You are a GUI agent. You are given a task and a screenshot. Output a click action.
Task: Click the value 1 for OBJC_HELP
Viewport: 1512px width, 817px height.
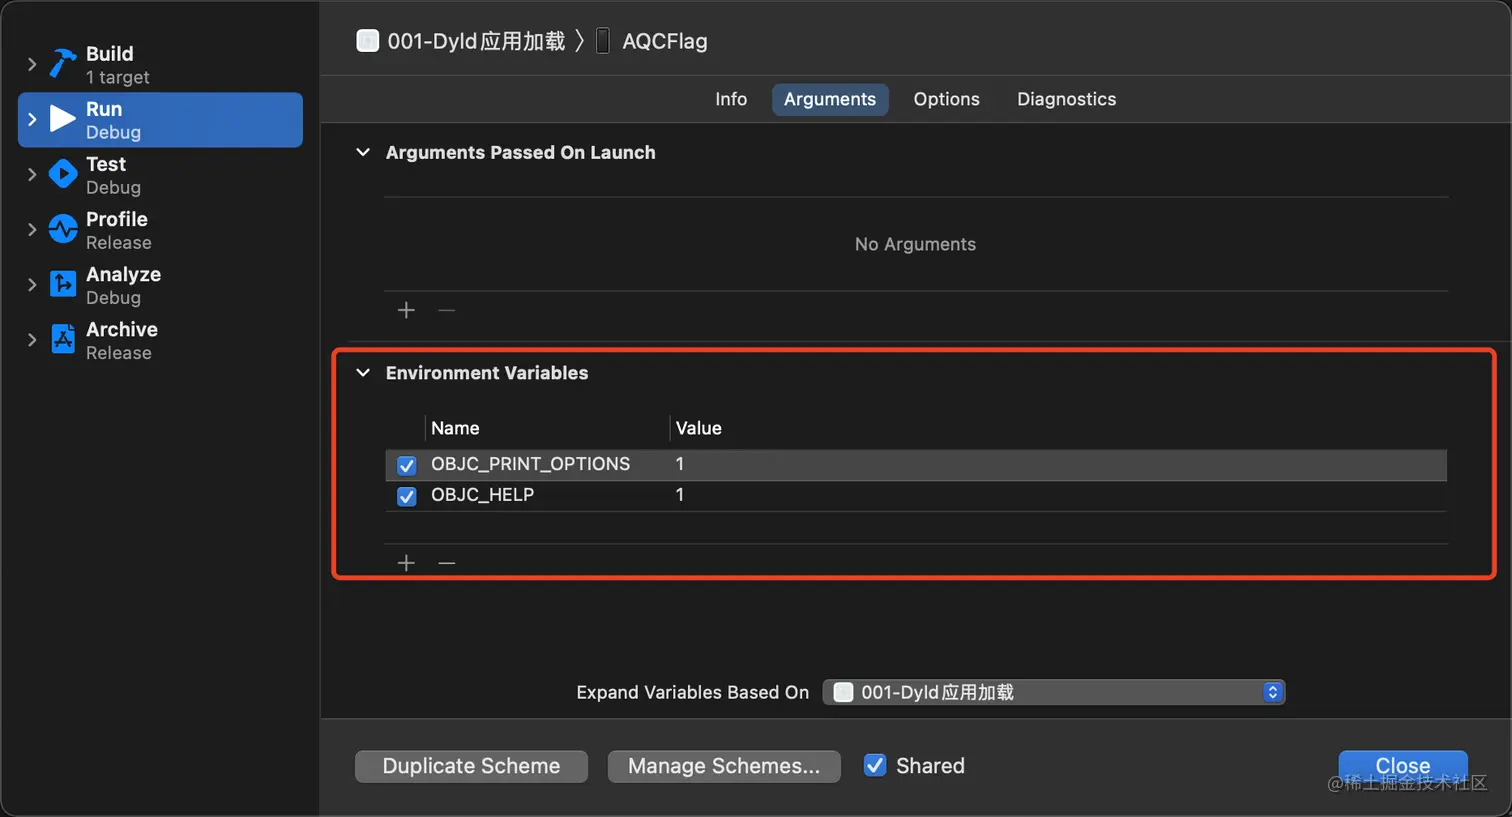pyautogui.click(x=680, y=495)
